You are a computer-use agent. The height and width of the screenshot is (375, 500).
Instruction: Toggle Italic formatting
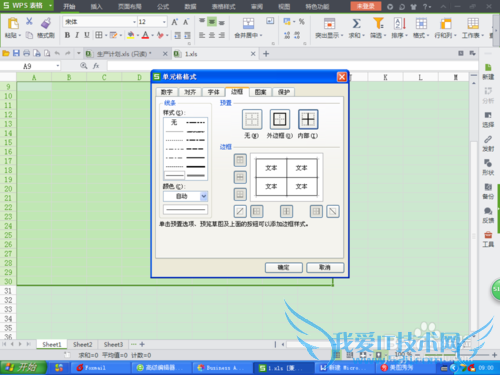pos(77,35)
